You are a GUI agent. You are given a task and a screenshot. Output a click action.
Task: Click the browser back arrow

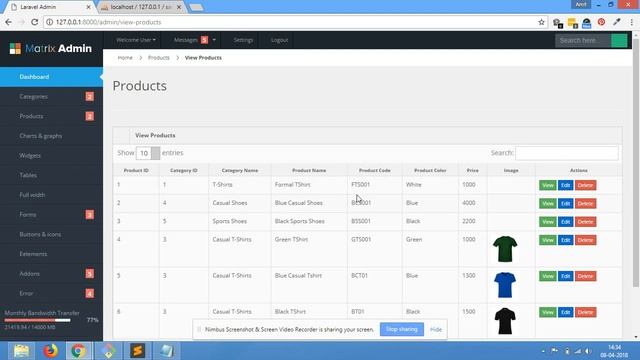[x=9, y=22]
